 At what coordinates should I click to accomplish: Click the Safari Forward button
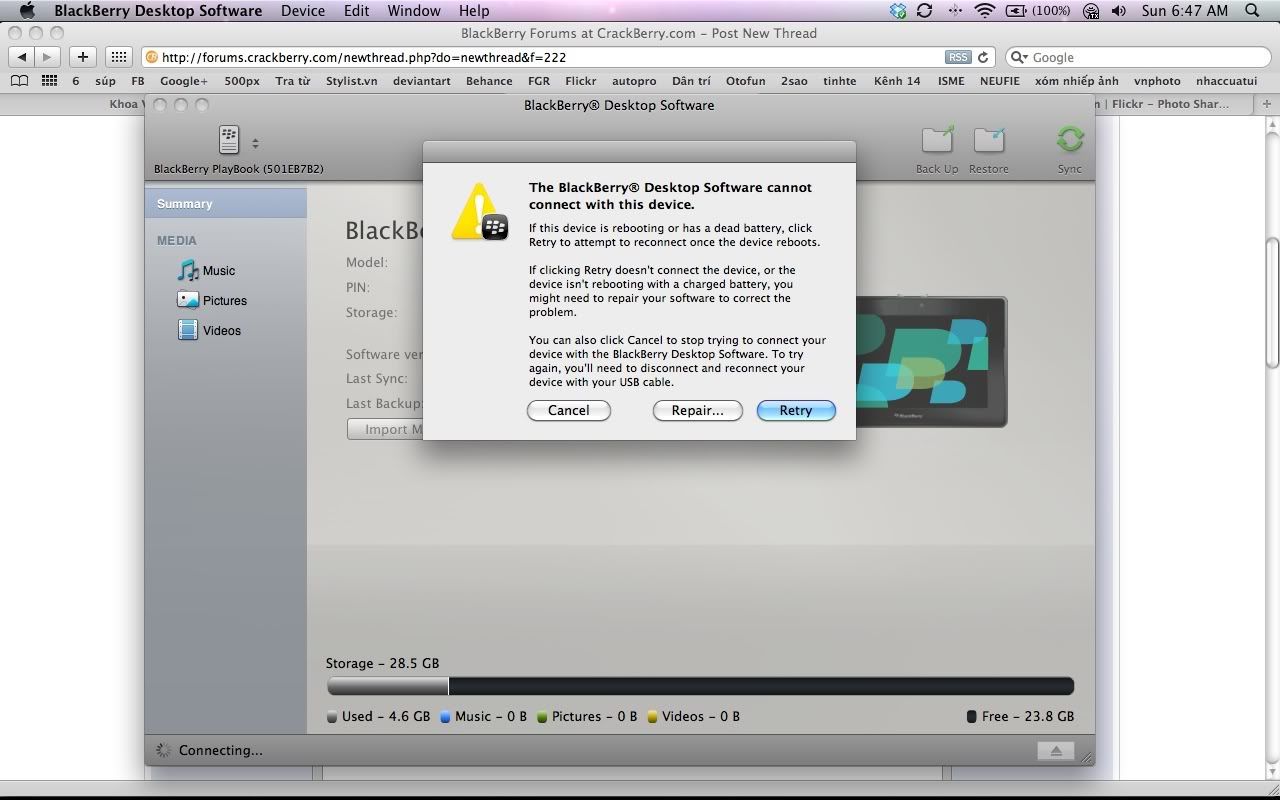pyautogui.click(x=47, y=57)
